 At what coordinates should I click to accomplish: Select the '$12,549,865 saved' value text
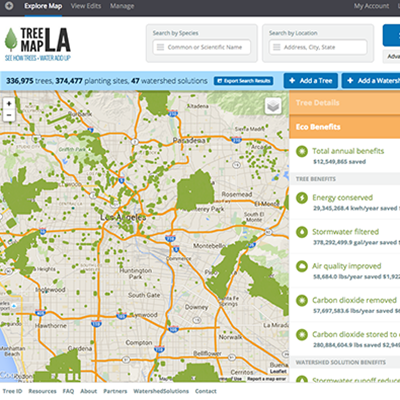pos(339,162)
